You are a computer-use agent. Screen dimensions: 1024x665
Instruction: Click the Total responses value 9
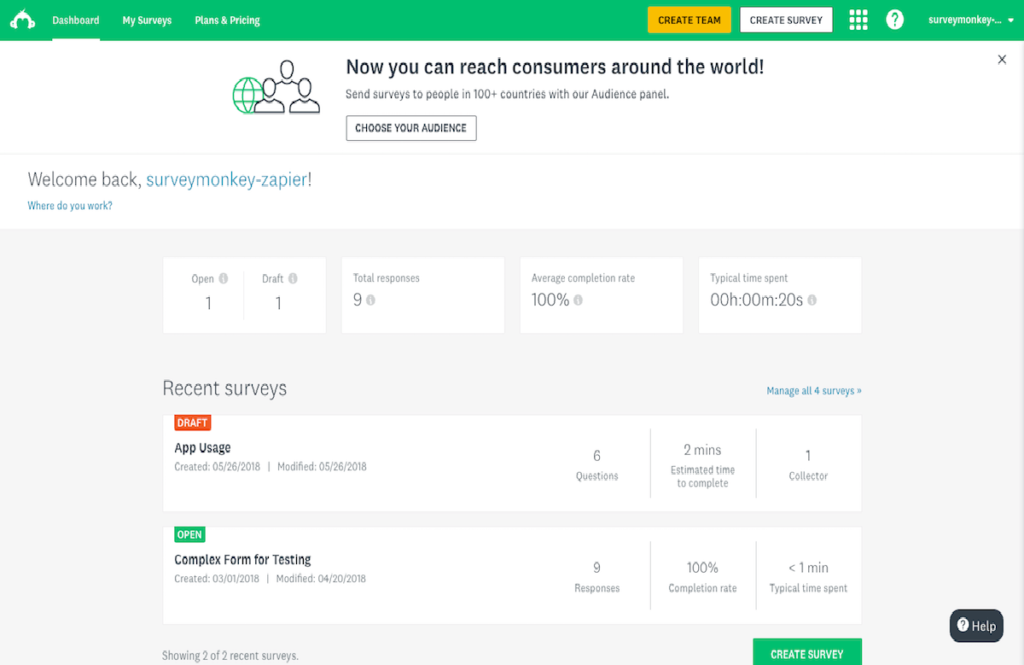click(x=357, y=300)
